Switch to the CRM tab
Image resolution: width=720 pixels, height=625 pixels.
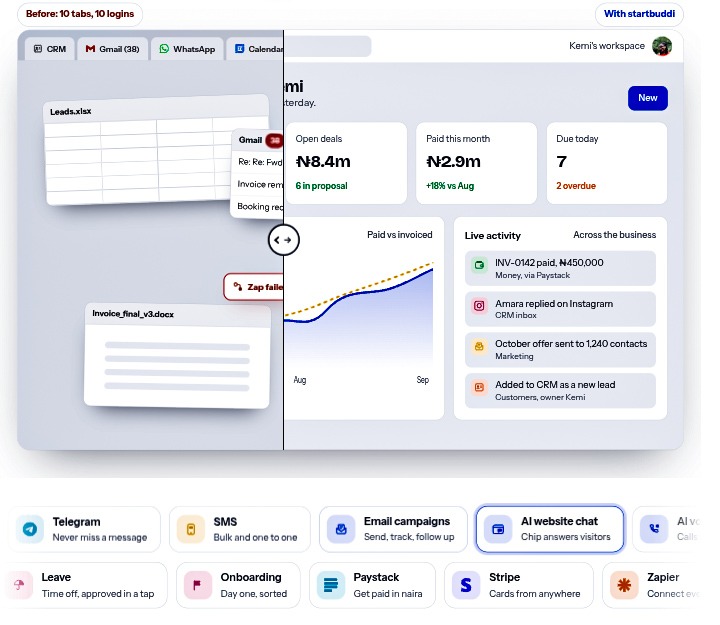coord(50,49)
